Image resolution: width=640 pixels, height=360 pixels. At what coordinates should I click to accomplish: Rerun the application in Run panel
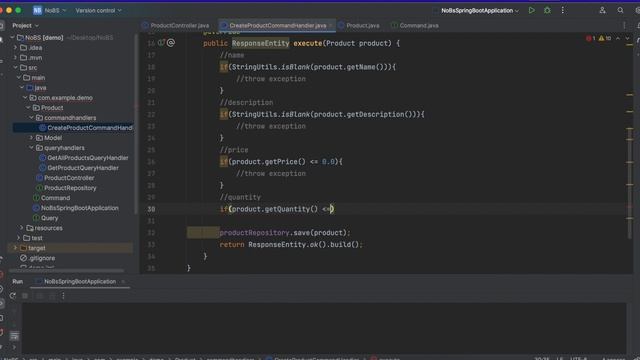tap(13, 296)
